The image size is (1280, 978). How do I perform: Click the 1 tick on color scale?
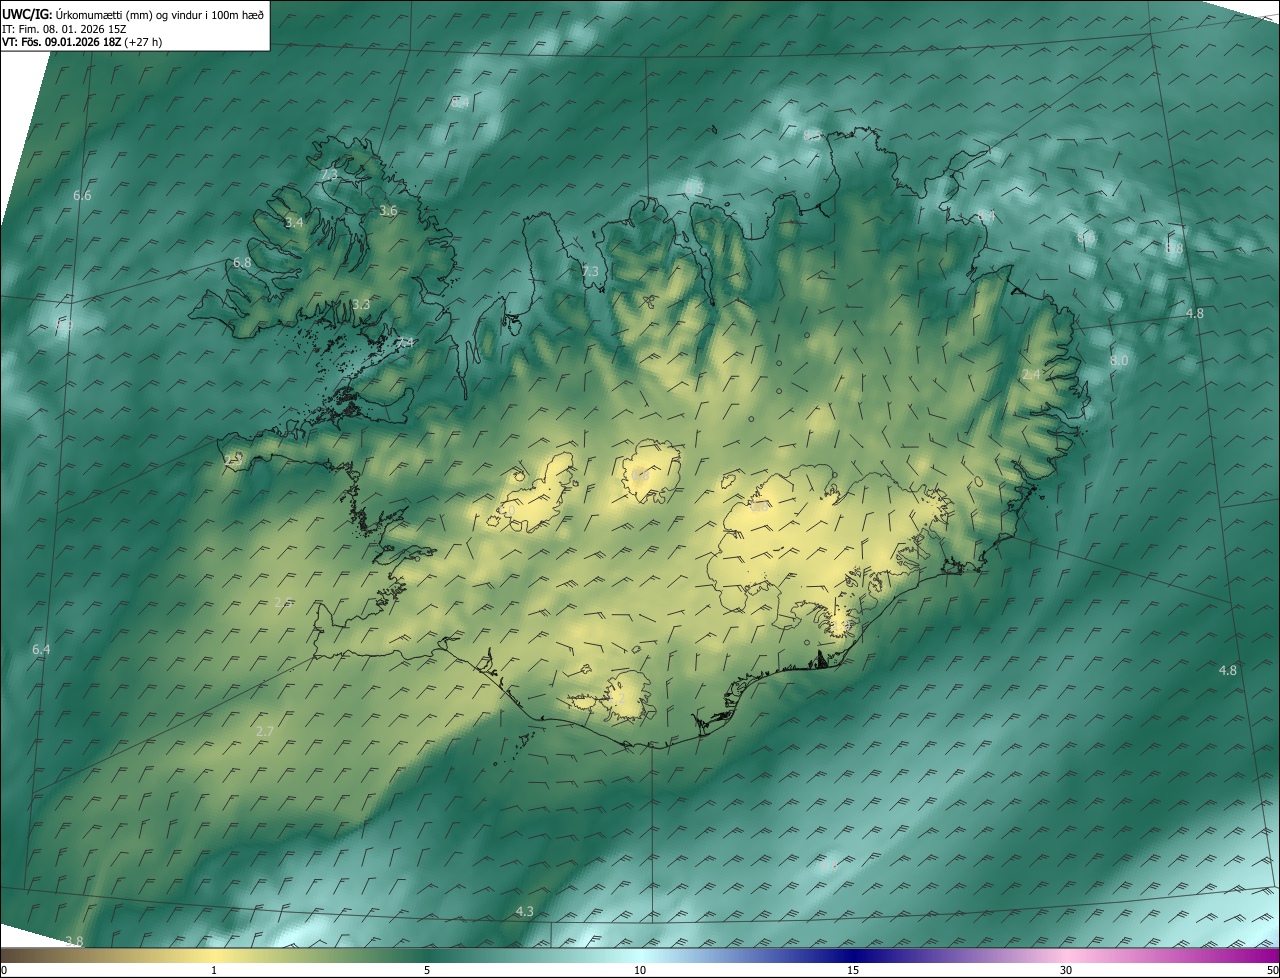click(214, 970)
